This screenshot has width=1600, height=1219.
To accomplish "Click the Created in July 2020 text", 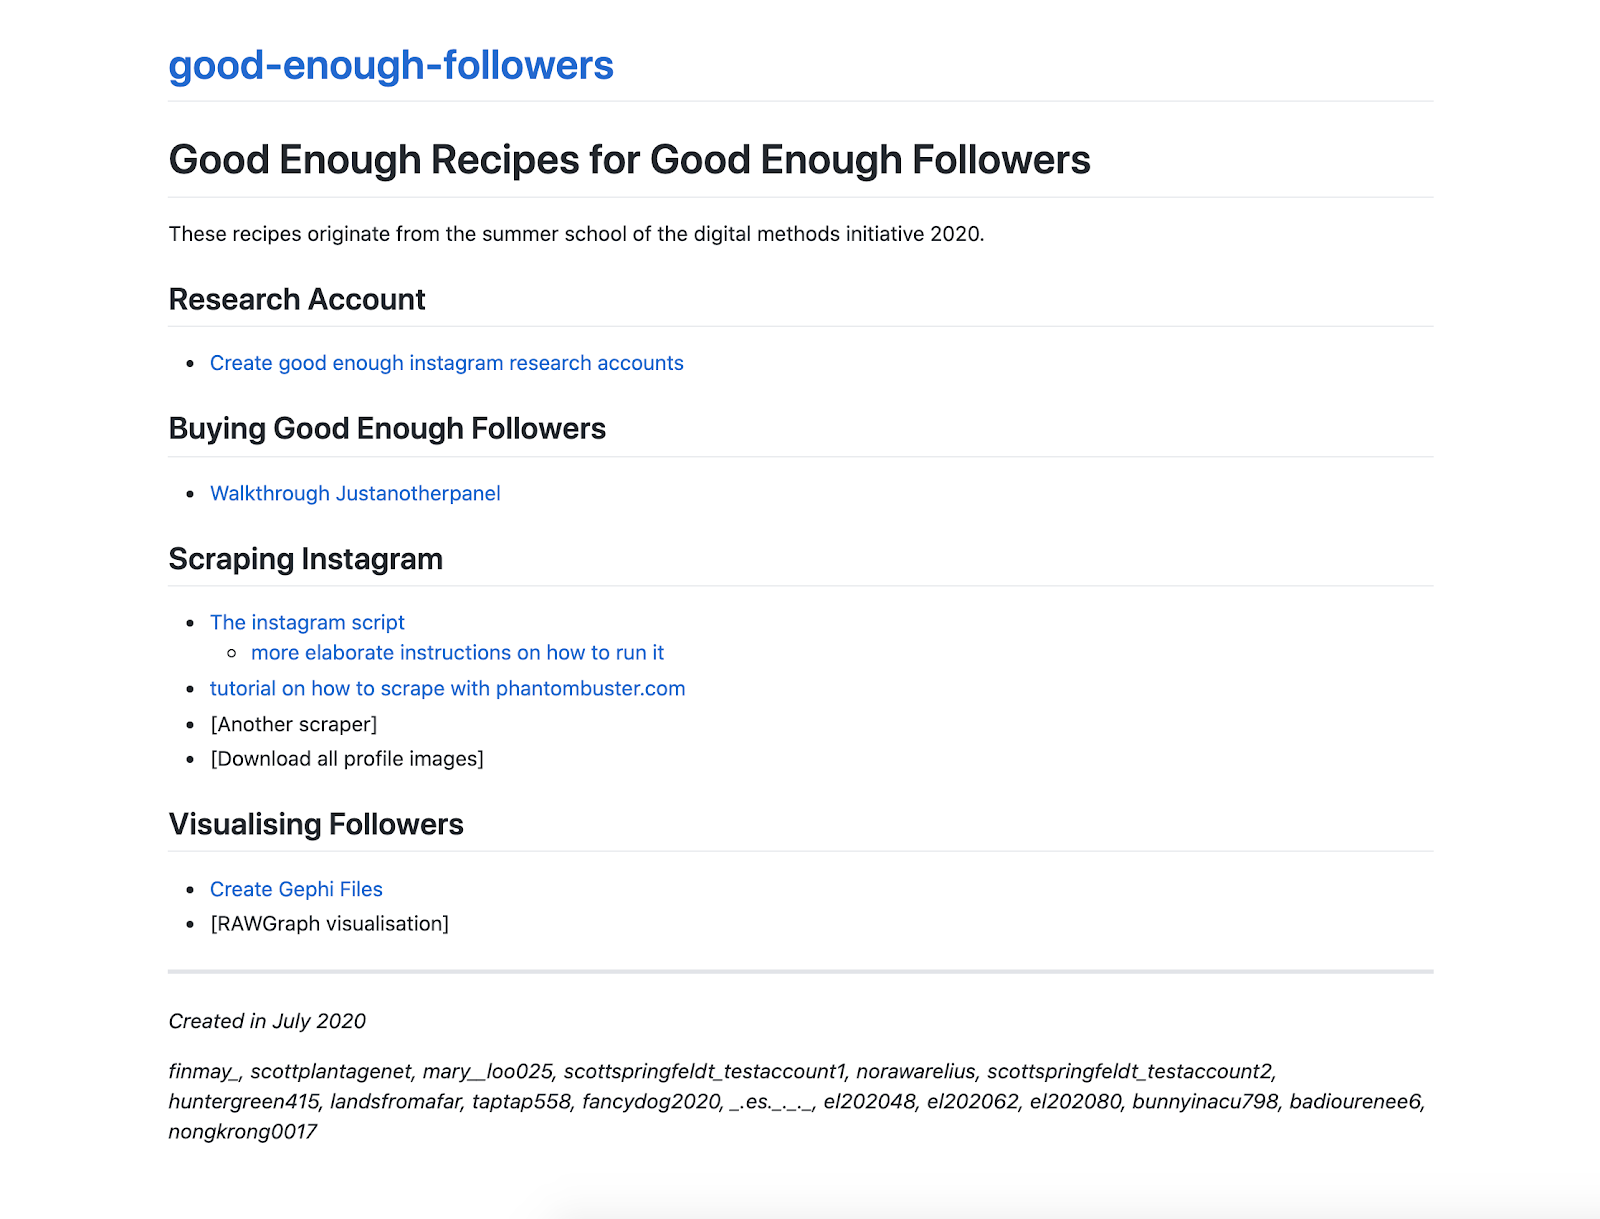I will [267, 1021].
